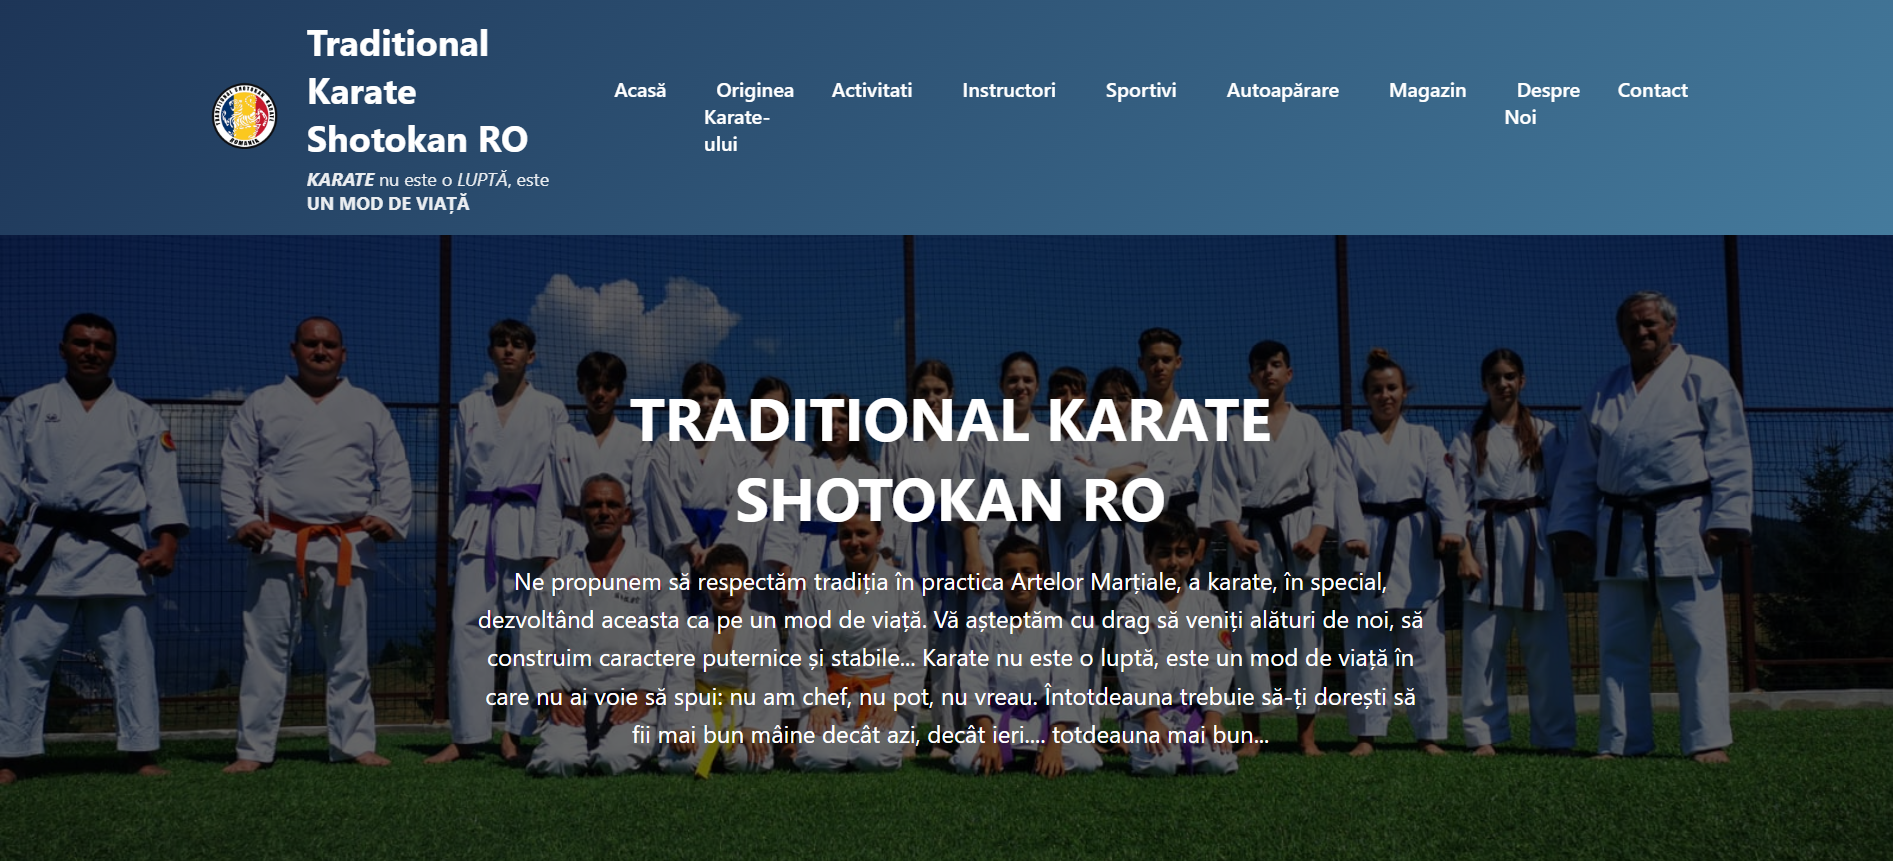Navigate to the Sportivi section

tap(1140, 90)
